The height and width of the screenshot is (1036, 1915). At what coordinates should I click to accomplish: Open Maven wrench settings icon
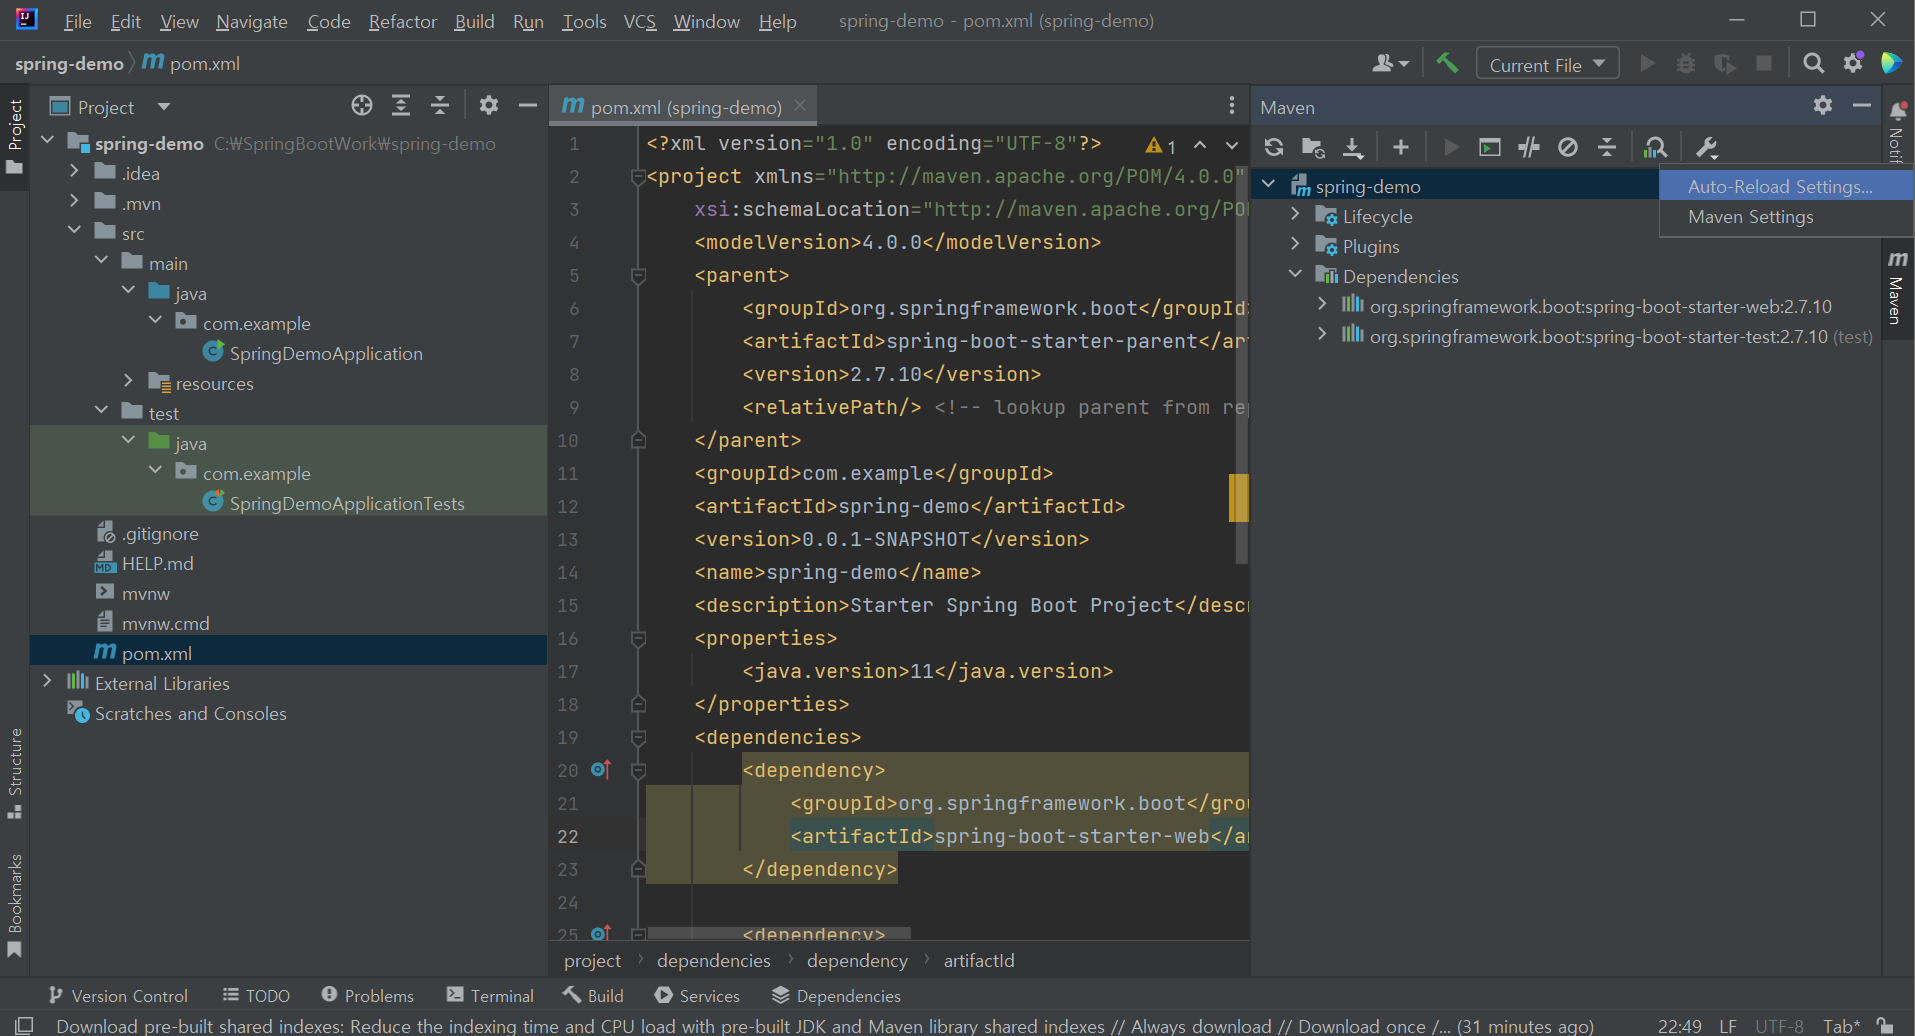pos(1706,148)
